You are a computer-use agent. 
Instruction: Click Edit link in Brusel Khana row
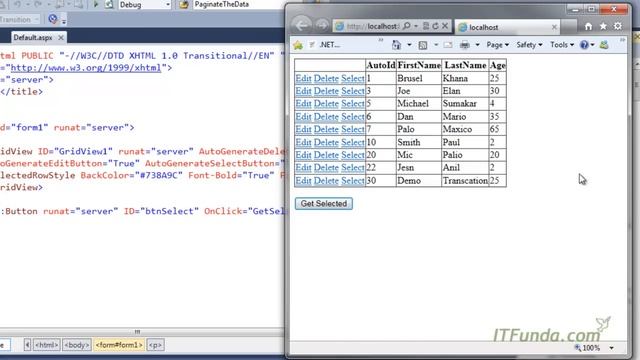[303, 78]
